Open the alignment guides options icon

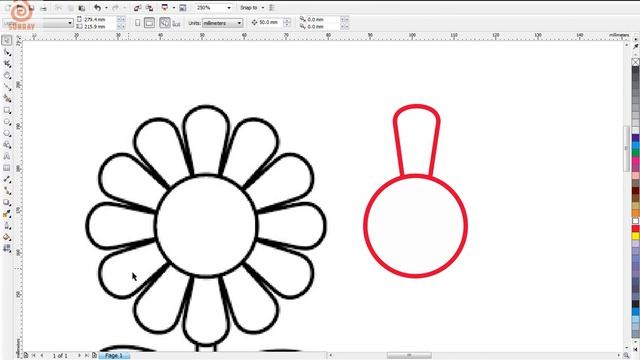[272, 7]
